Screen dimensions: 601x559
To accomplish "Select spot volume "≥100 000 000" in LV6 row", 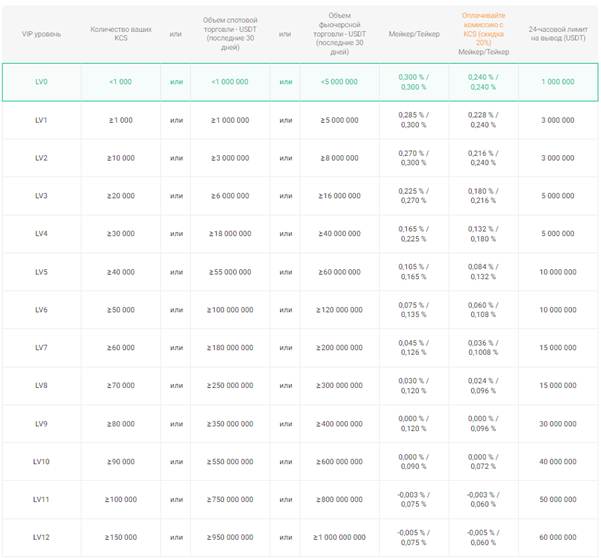I will point(230,310).
